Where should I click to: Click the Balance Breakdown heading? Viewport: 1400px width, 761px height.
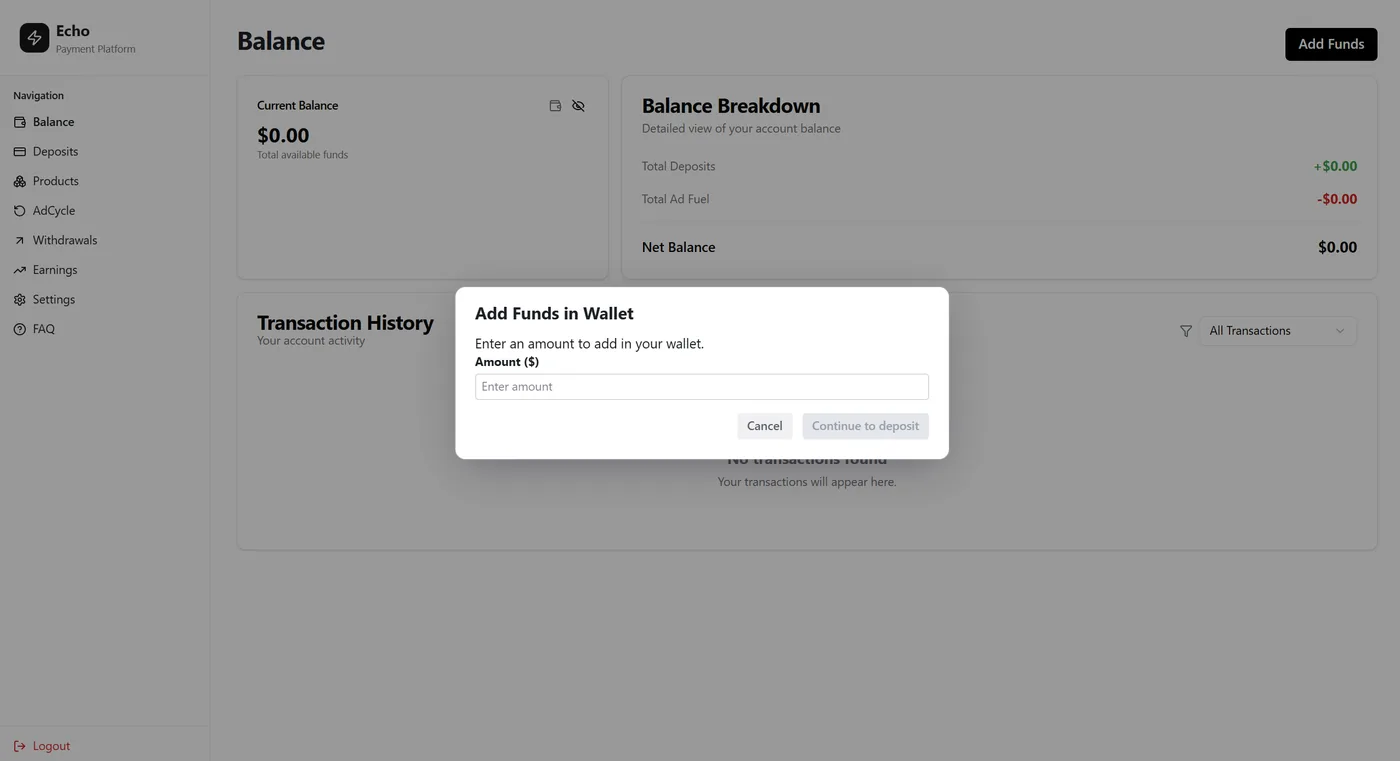(731, 106)
